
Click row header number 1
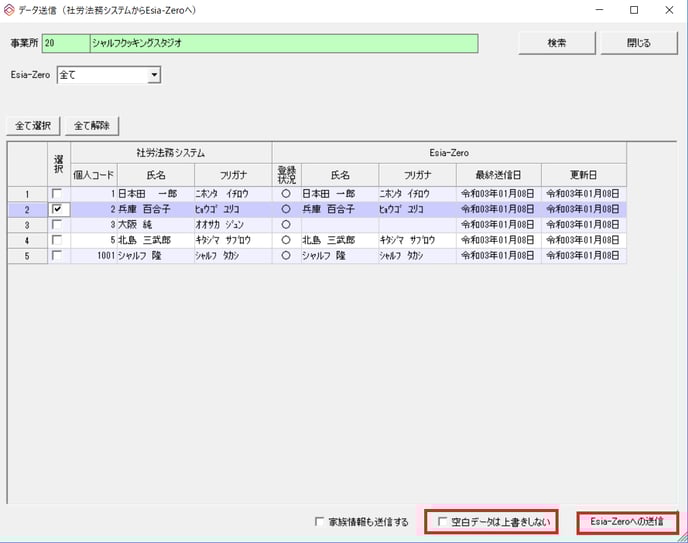coord(27,194)
